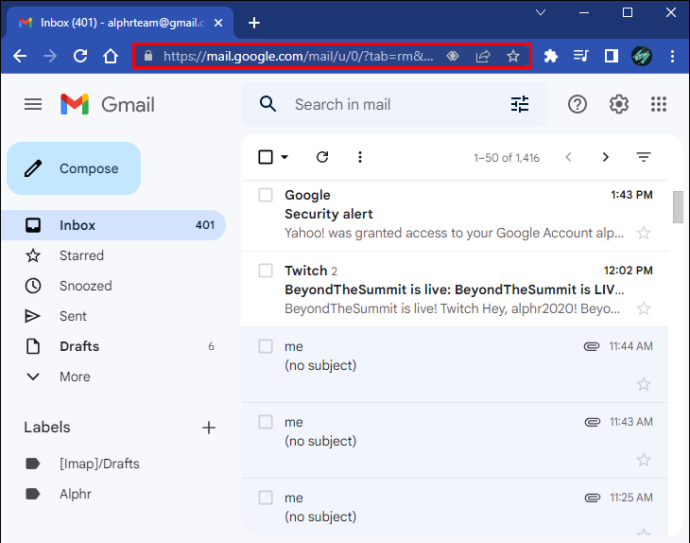
Task: Open the tab search chevron in title bar
Action: (x=540, y=12)
